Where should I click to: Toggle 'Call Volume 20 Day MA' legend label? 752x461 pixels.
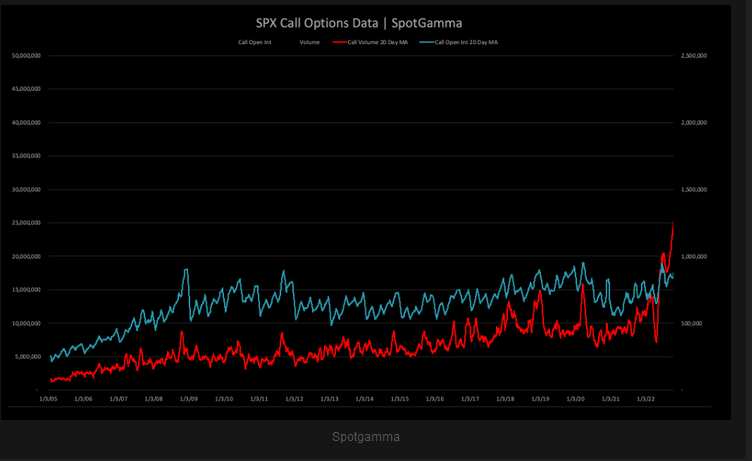(x=380, y=43)
